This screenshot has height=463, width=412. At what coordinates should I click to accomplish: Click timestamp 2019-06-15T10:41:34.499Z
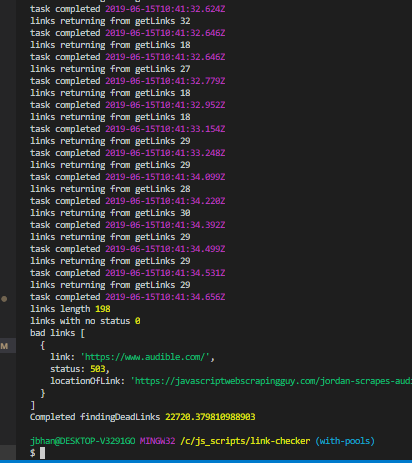coord(165,249)
